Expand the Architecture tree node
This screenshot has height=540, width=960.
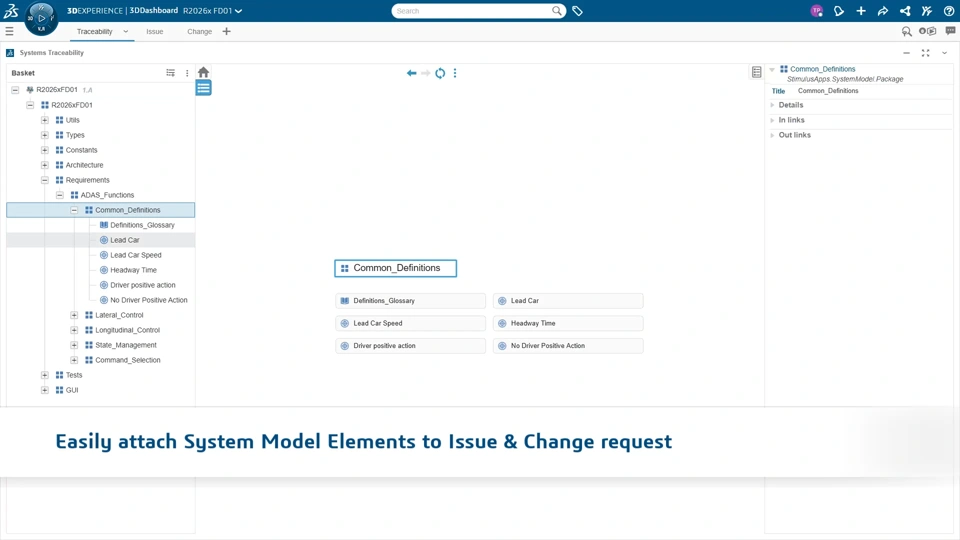tap(45, 165)
